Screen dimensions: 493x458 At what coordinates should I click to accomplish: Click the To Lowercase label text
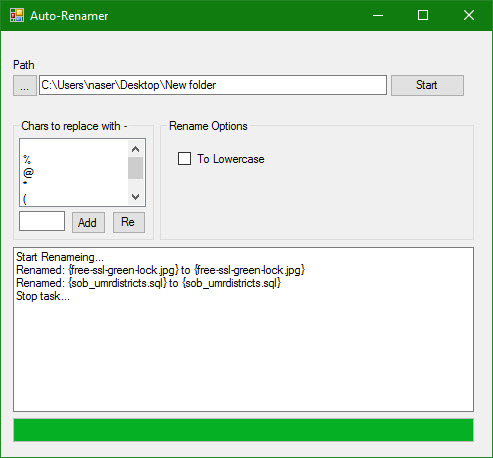[230, 159]
